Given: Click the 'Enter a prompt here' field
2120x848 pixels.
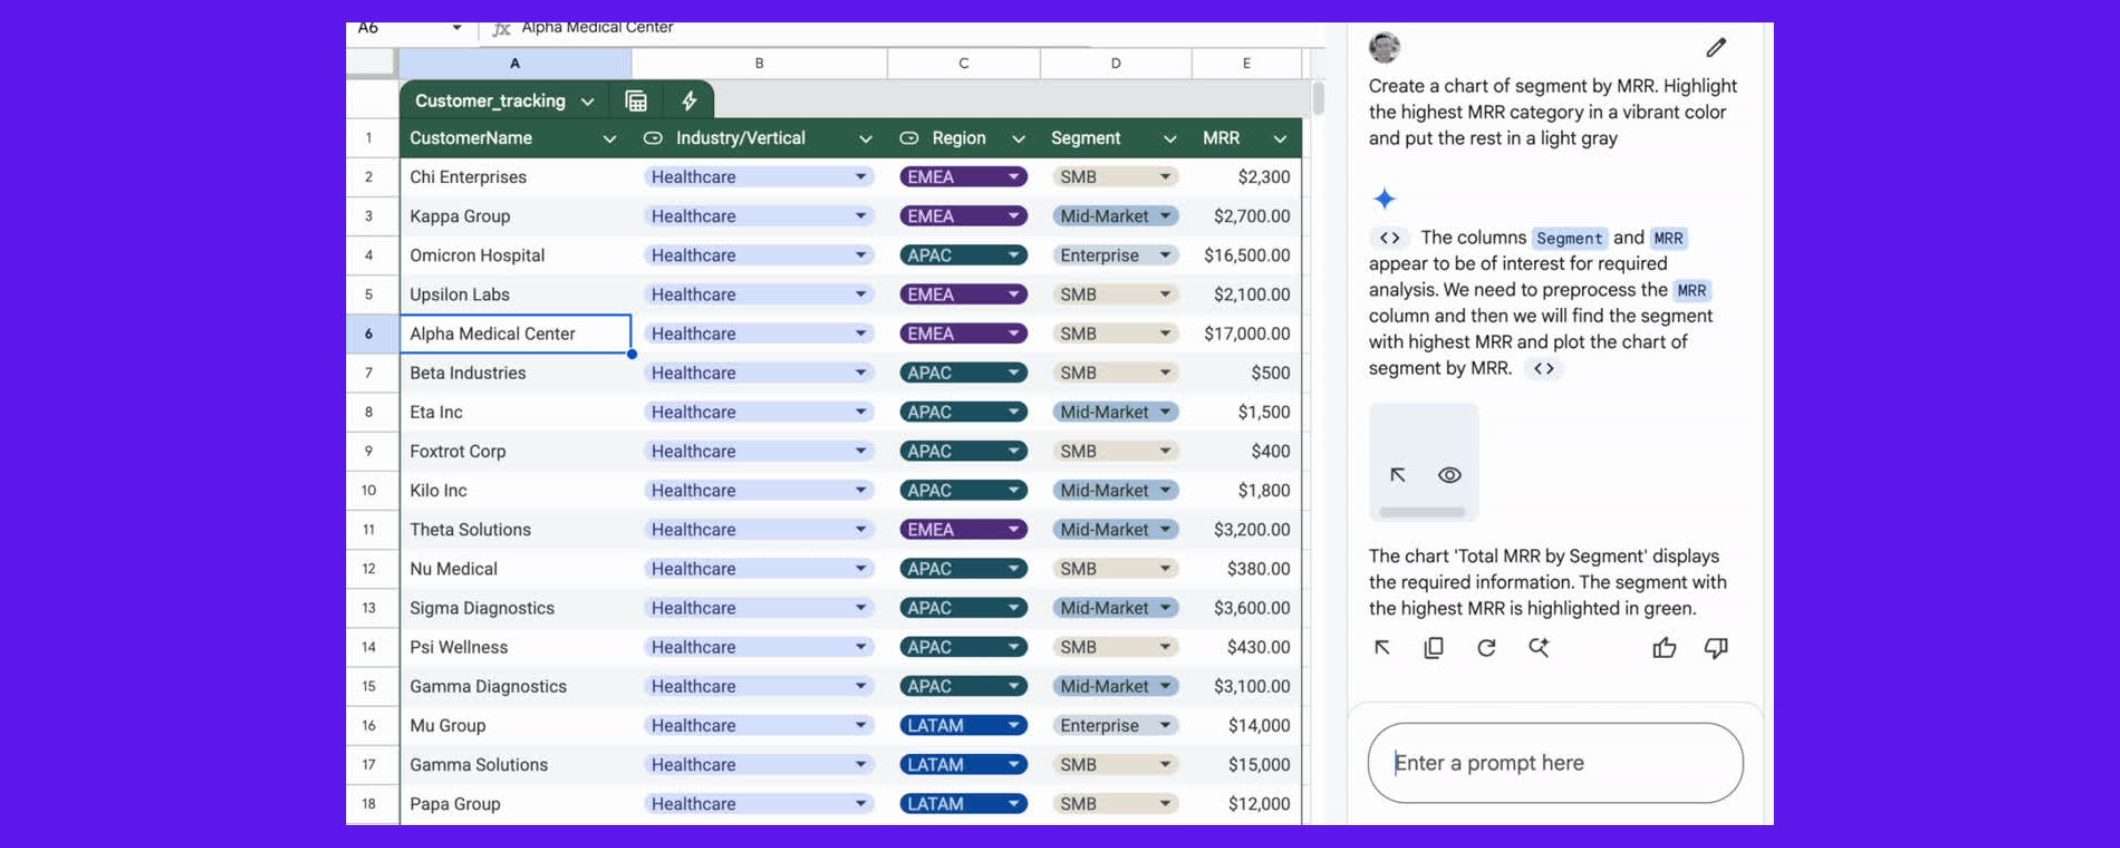Looking at the screenshot, I should 1555,763.
